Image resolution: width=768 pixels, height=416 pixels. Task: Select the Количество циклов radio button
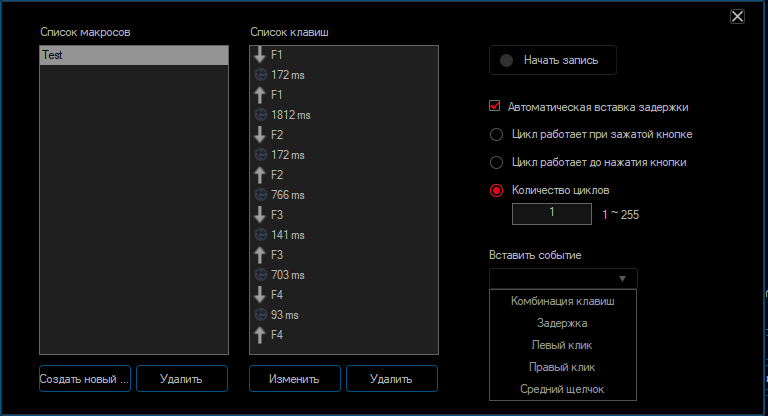[496, 190]
